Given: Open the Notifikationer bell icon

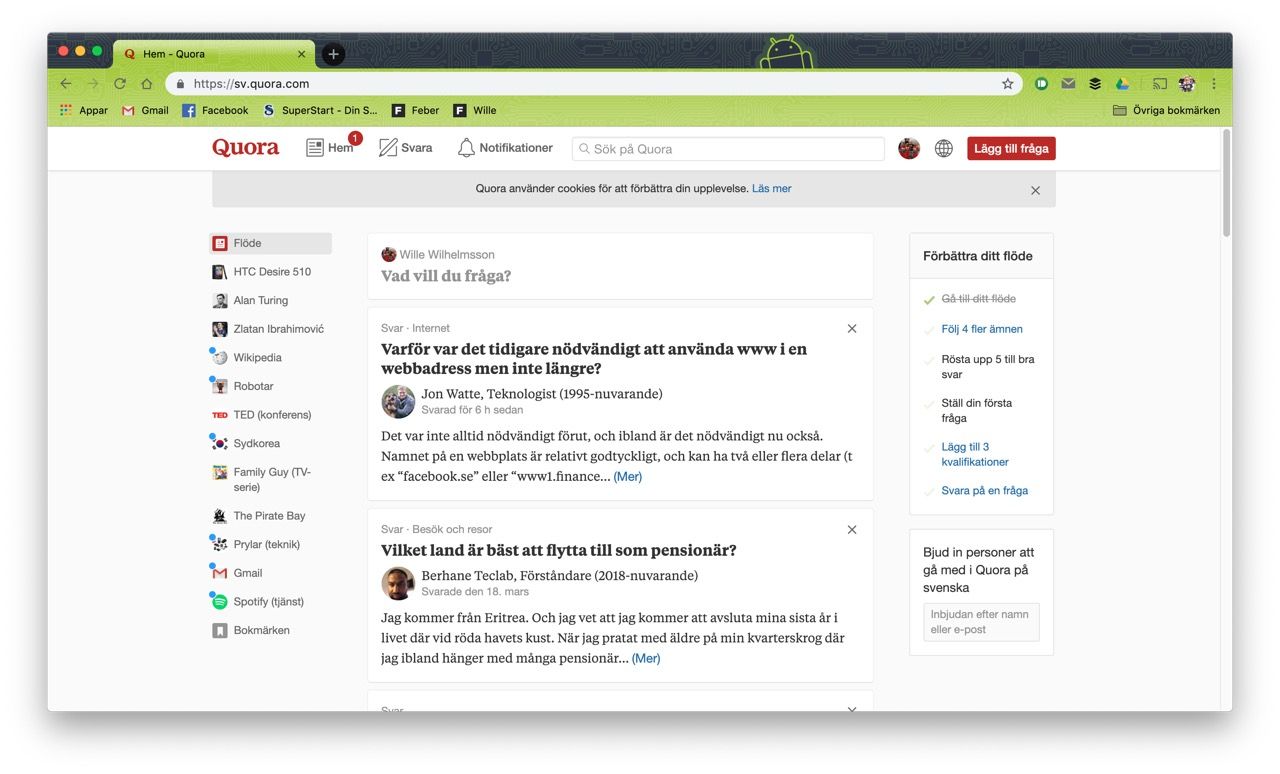Looking at the screenshot, I should tap(466, 148).
